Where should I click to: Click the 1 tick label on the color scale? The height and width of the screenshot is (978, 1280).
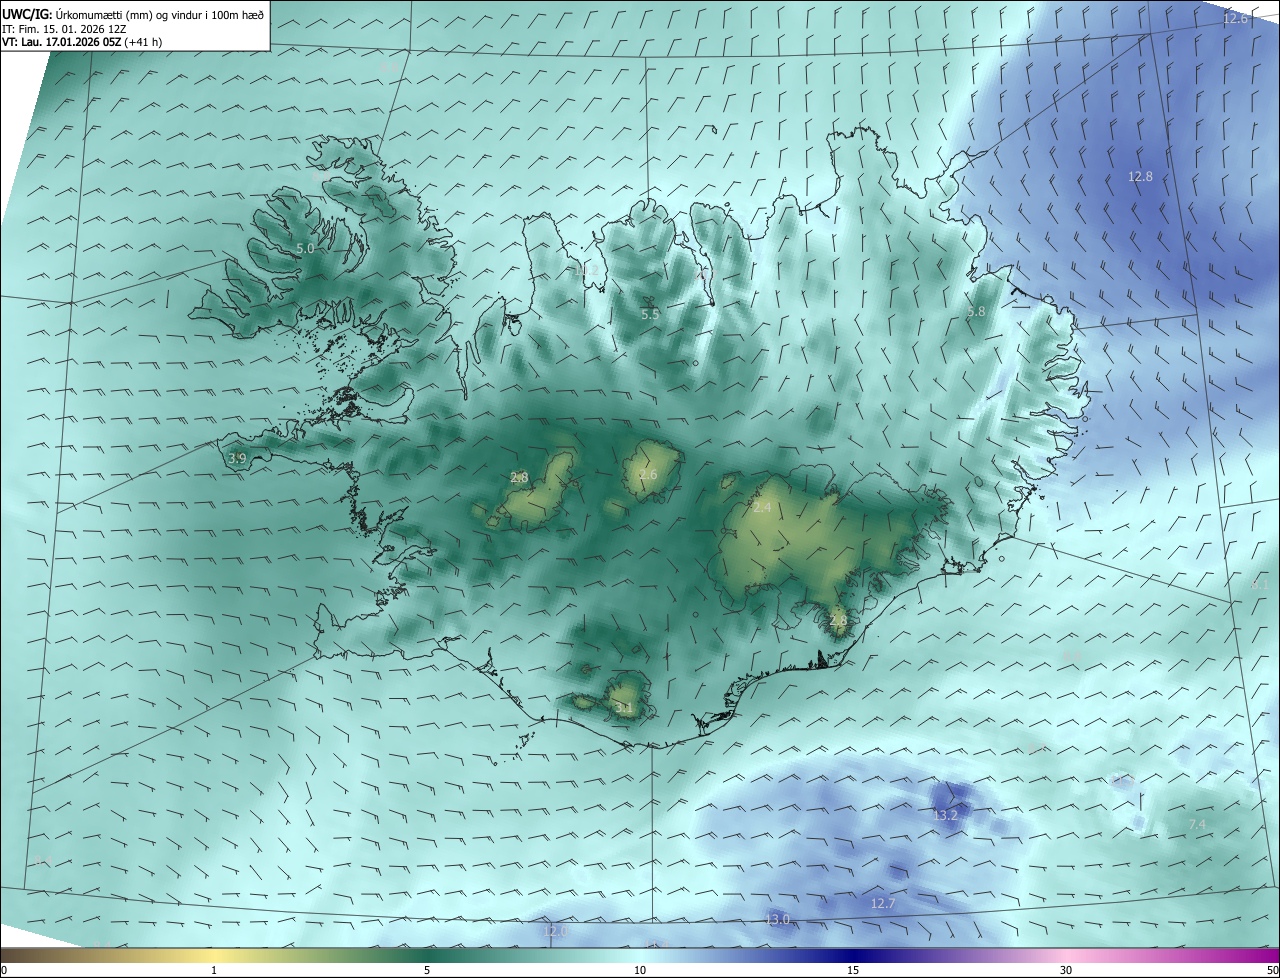tap(214, 970)
